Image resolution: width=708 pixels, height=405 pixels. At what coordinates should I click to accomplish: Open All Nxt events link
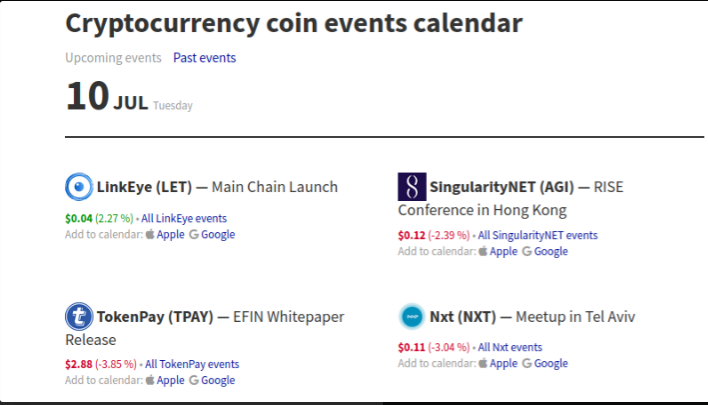510,347
